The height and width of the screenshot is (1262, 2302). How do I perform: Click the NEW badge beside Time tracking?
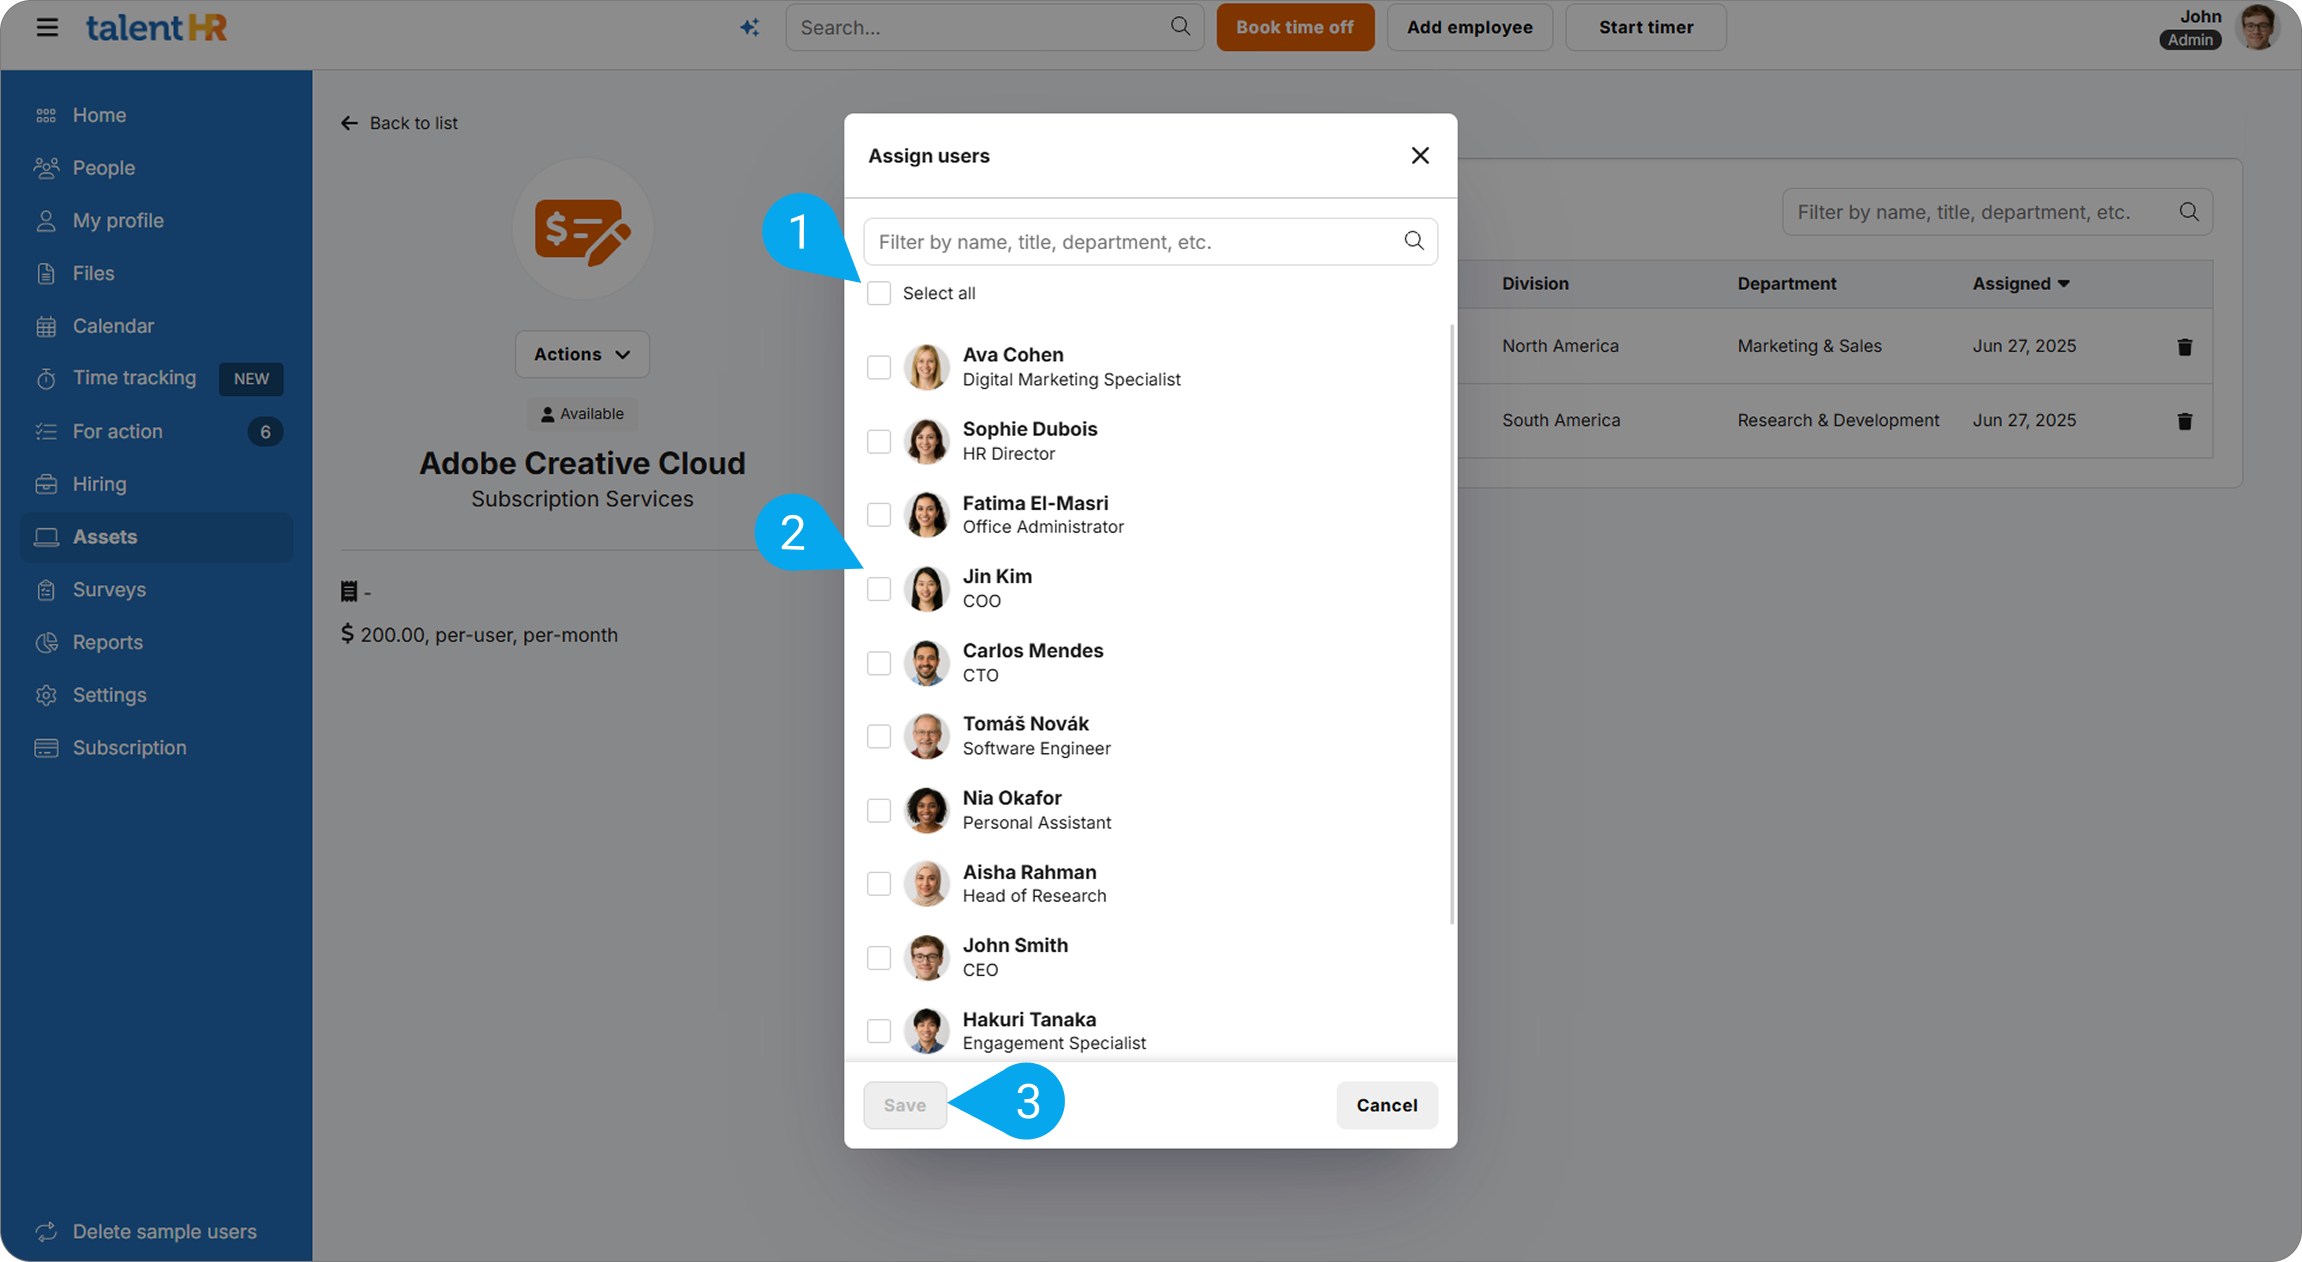(251, 379)
